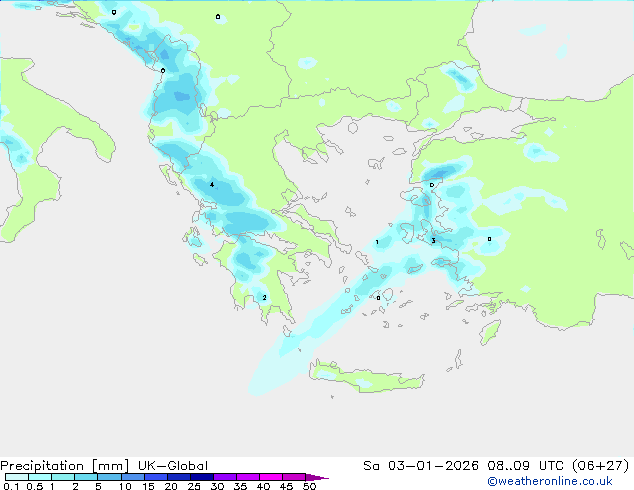Click the legend value '25'

pyautogui.click(x=194, y=486)
